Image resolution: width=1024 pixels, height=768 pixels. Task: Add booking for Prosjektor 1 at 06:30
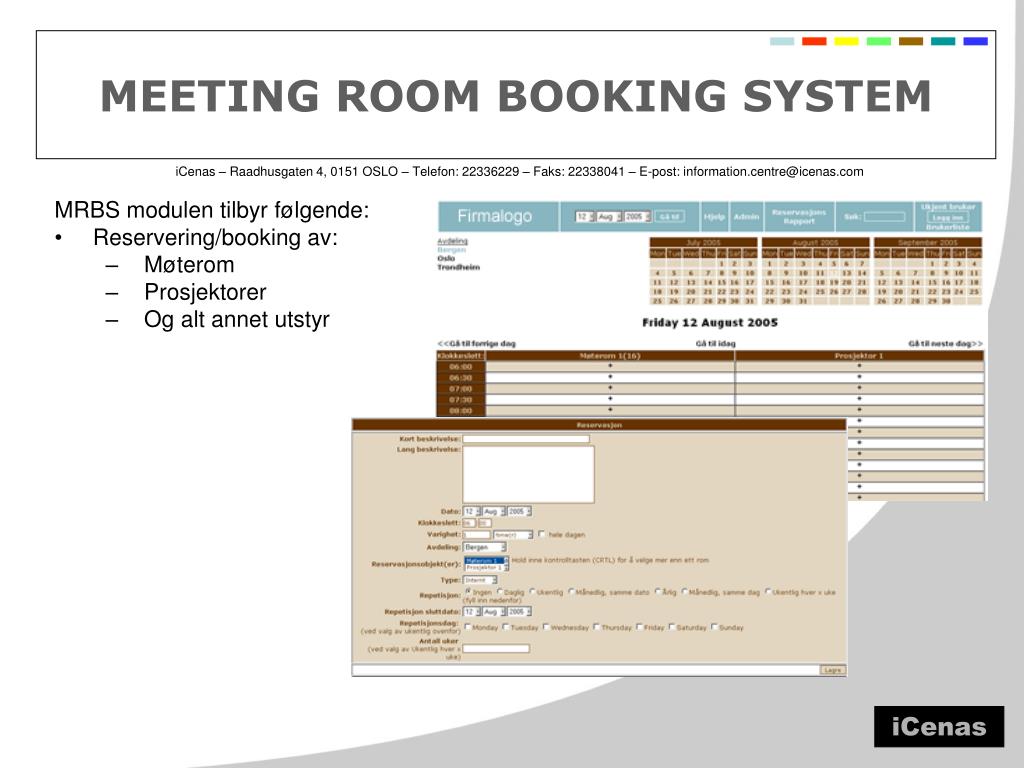(859, 377)
